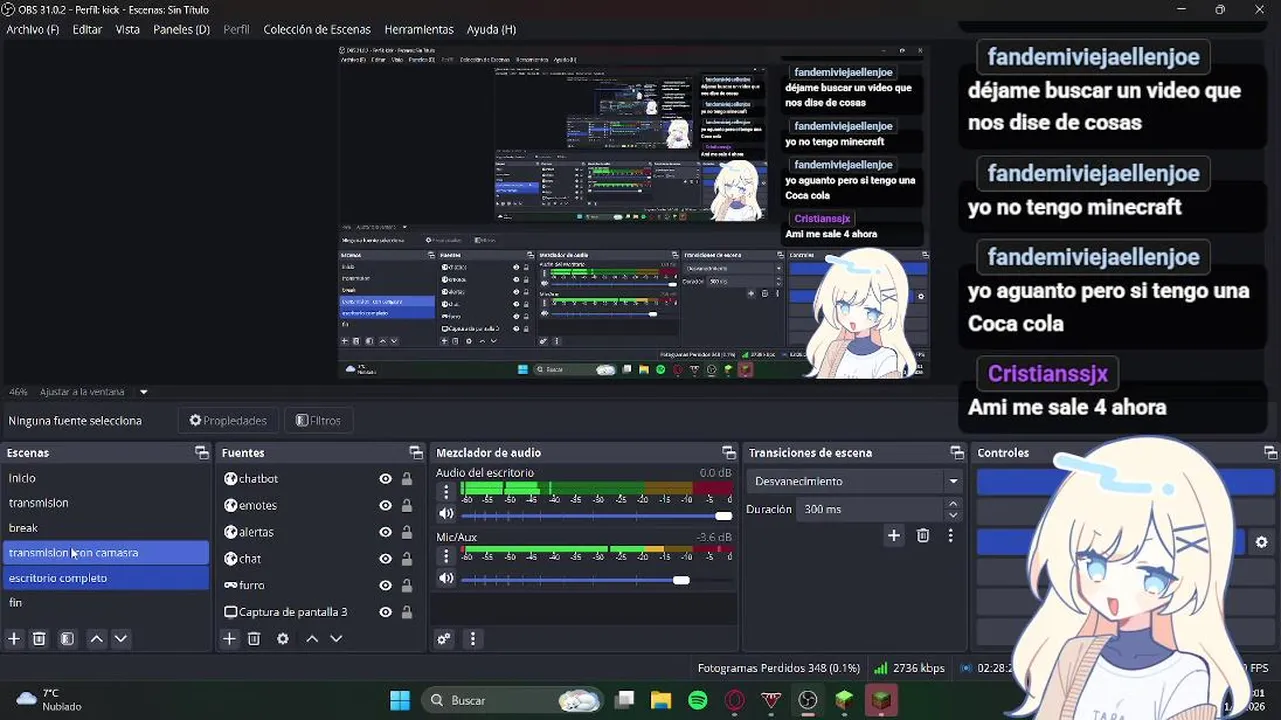The height and width of the screenshot is (720, 1281).
Task: Open the Vista menu
Action: tap(128, 29)
